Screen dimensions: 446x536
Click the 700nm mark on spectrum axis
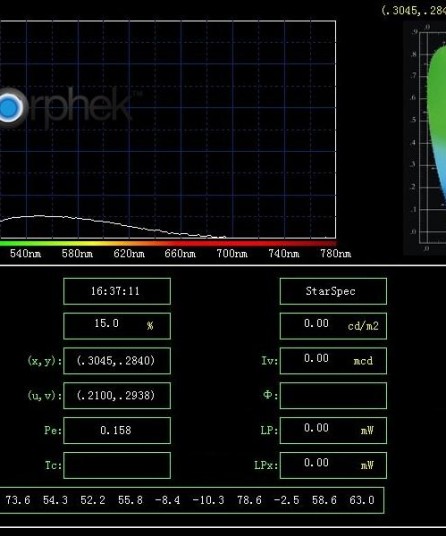pos(232,254)
